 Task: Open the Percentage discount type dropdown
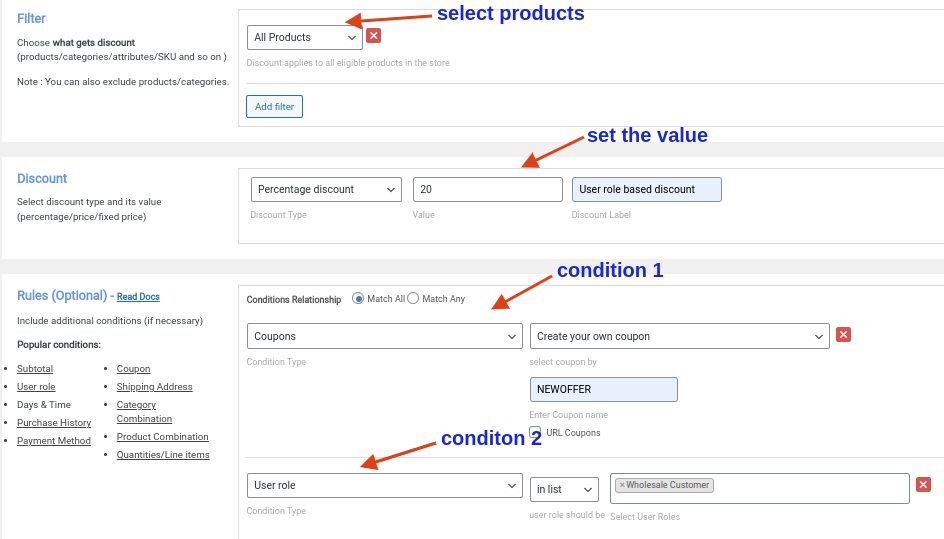pyautogui.click(x=326, y=189)
